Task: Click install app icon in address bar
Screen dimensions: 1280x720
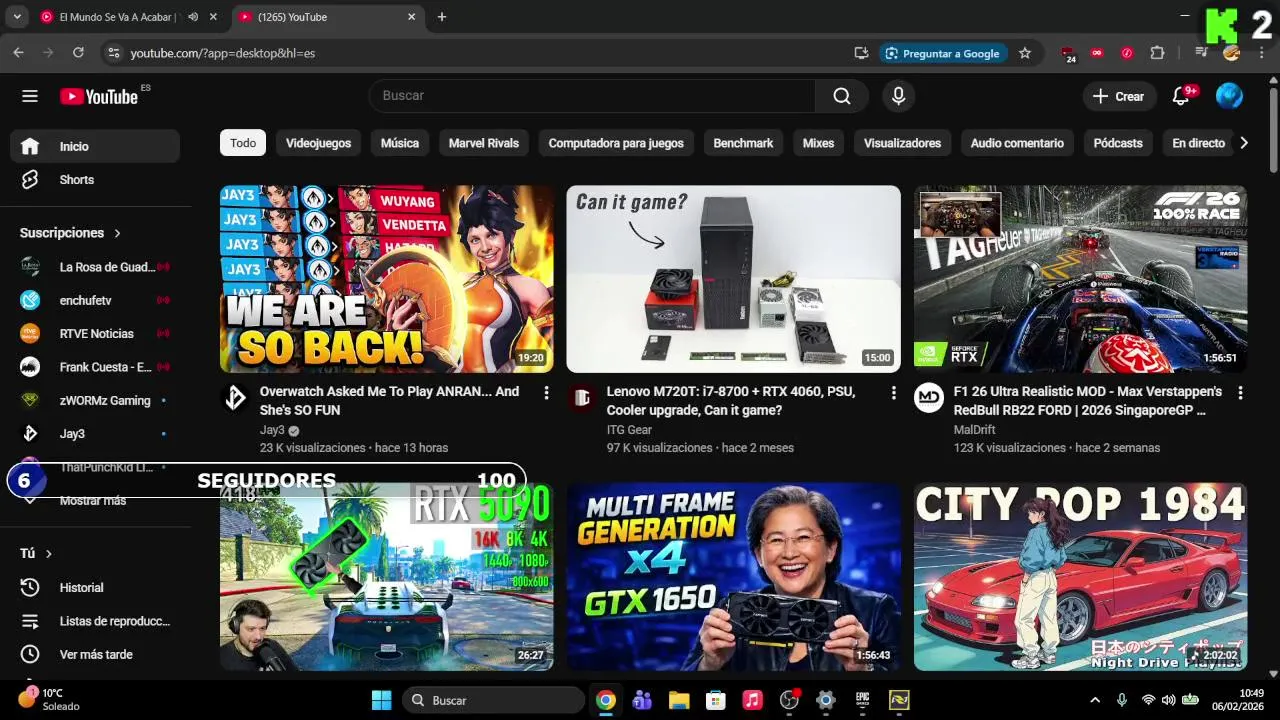Action: 861,53
